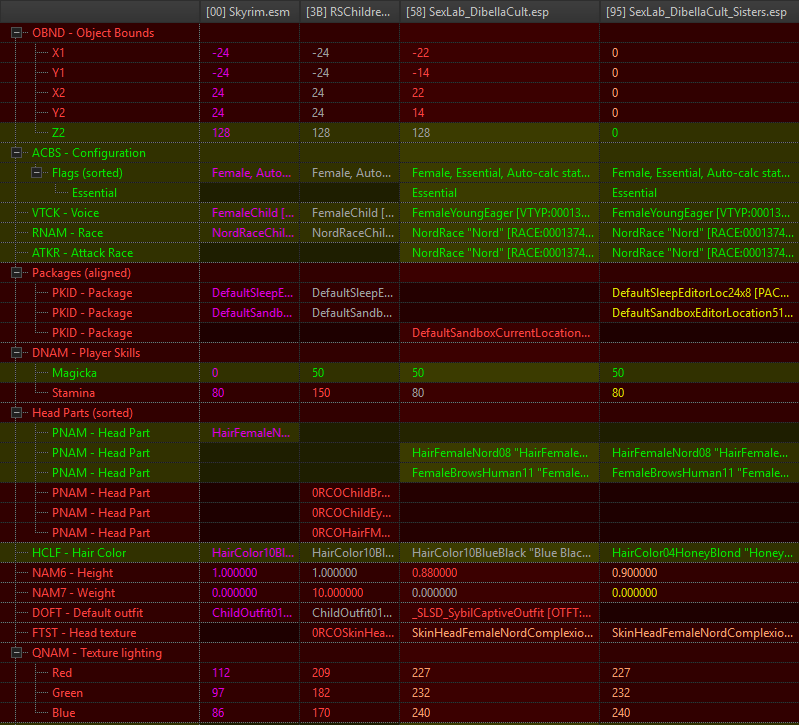Select the Blue texture lighting row label
This screenshot has height=725, width=799.
tap(63, 713)
